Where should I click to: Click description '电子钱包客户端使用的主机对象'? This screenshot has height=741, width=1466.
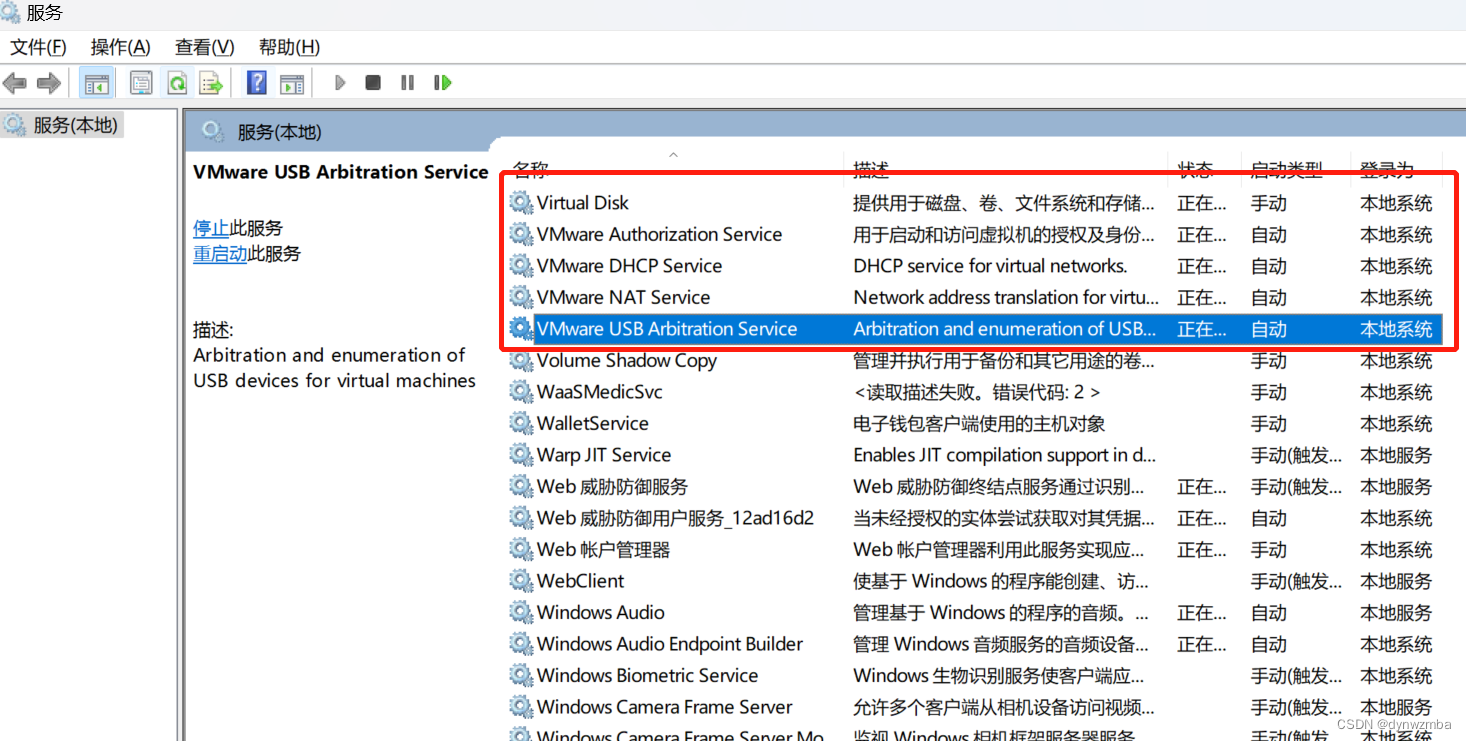[x=978, y=423]
